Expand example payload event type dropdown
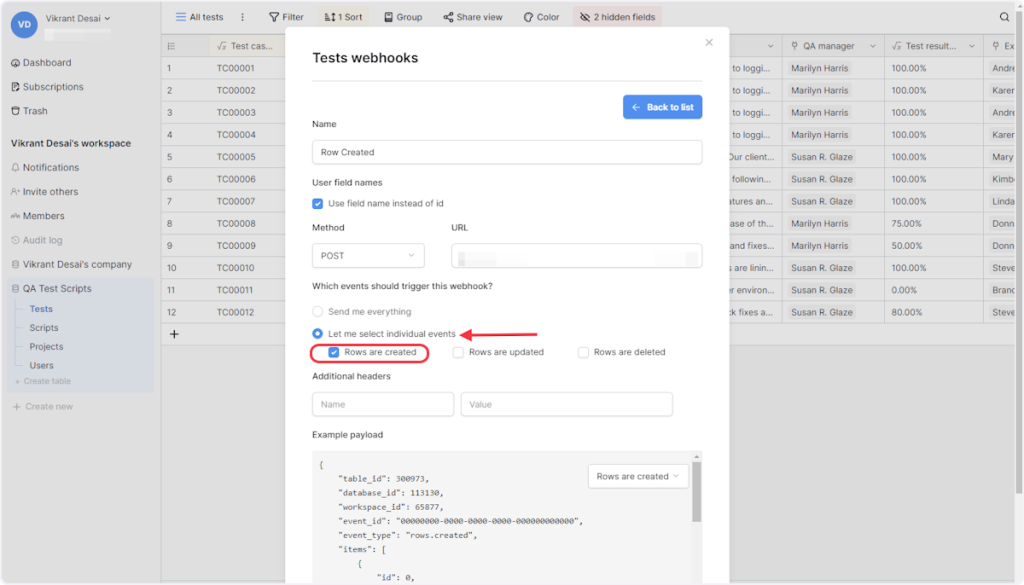The width and height of the screenshot is (1024, 585). 638,476
